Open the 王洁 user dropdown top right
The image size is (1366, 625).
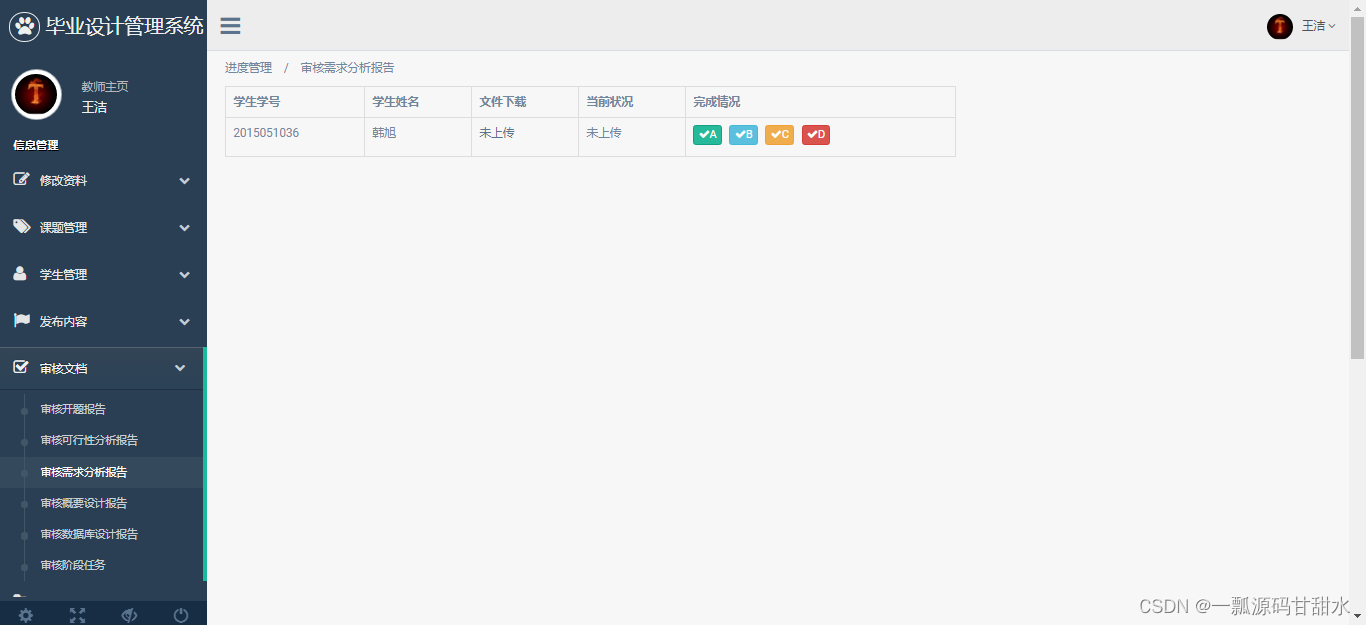click(1318, 26)
